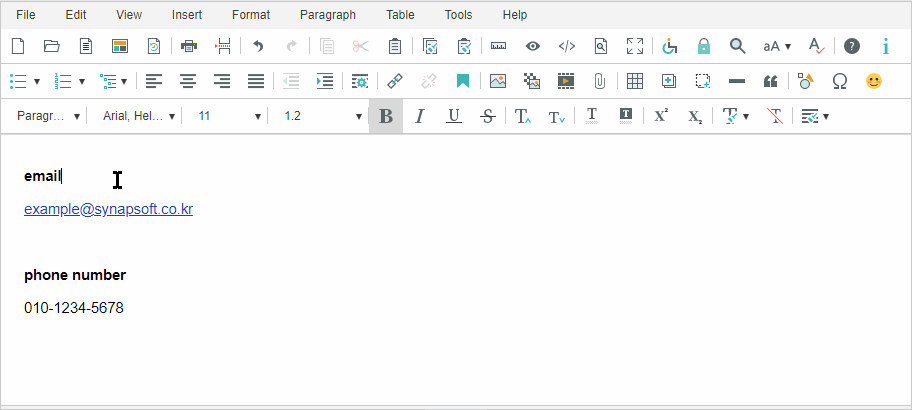Click the example@synapsoft.co.kr email link
Image resolution: width=912 pixels, height=410 pixels.
(108, 210)
